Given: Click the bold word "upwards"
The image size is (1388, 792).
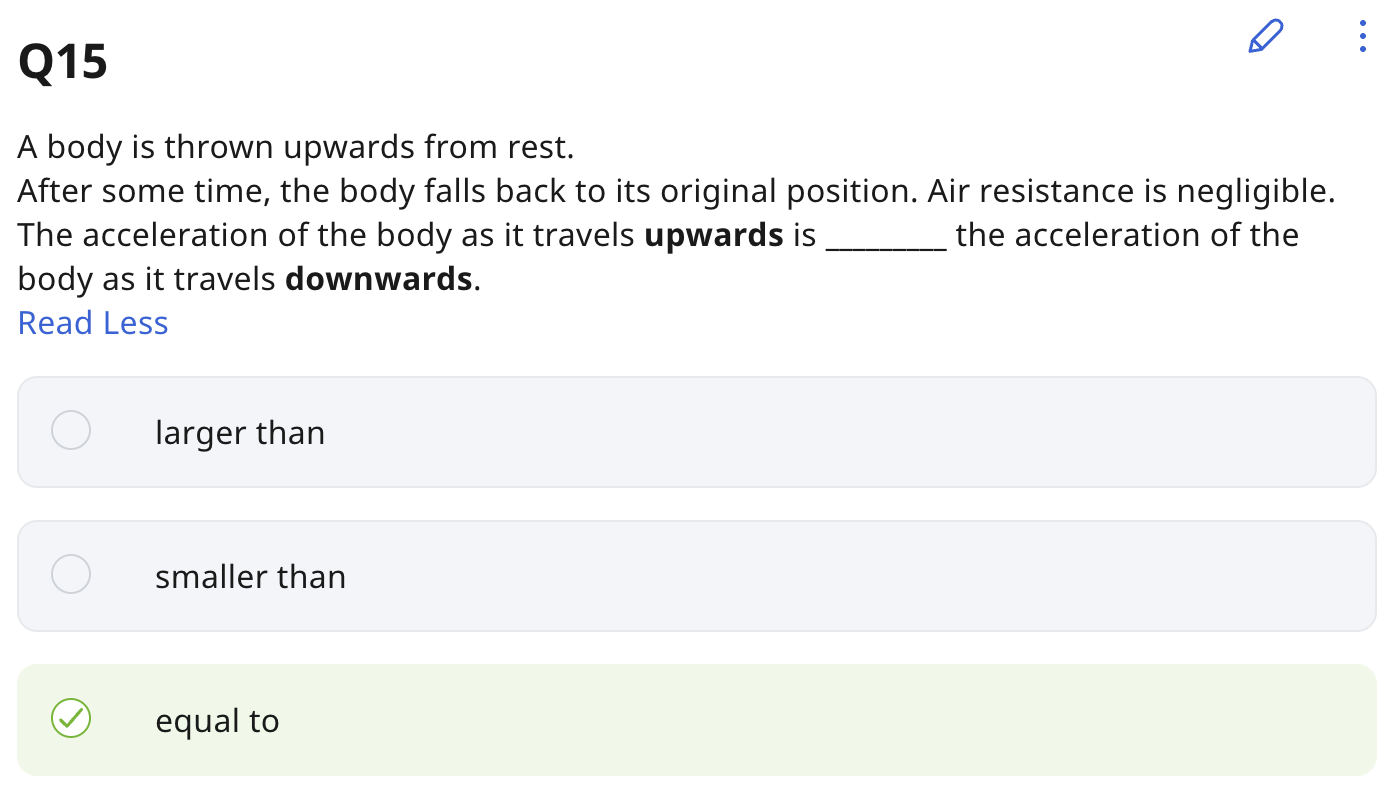Looking at the screenshot, I should click(713, 235).
